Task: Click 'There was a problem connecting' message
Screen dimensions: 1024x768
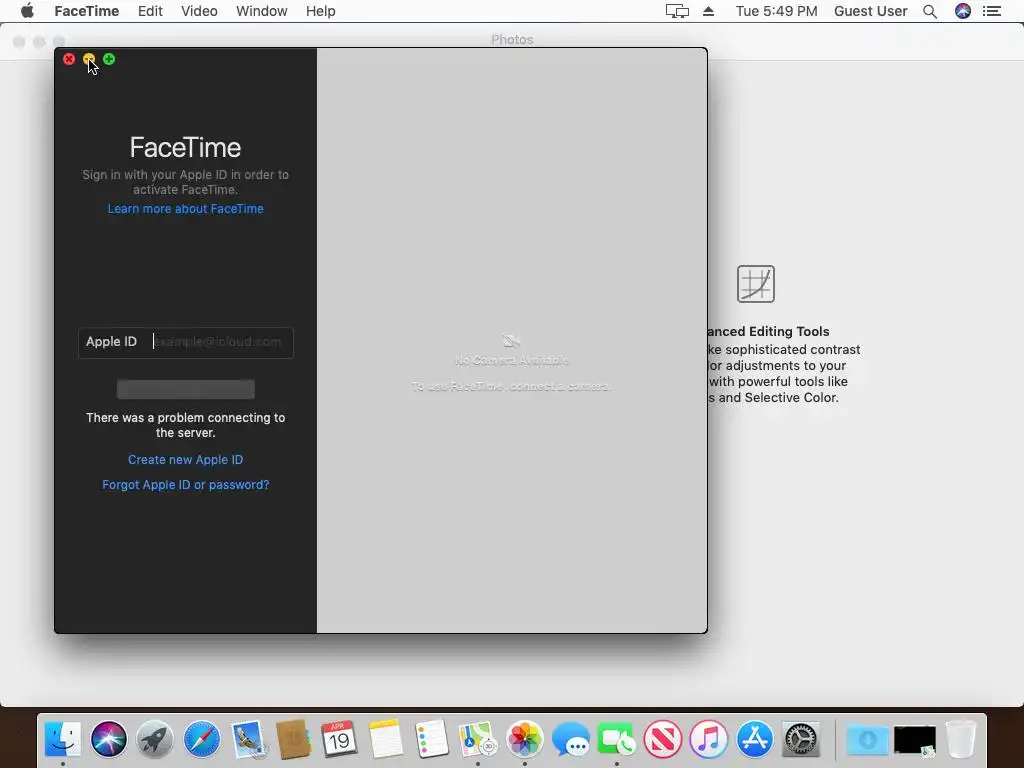Action: 185,425
